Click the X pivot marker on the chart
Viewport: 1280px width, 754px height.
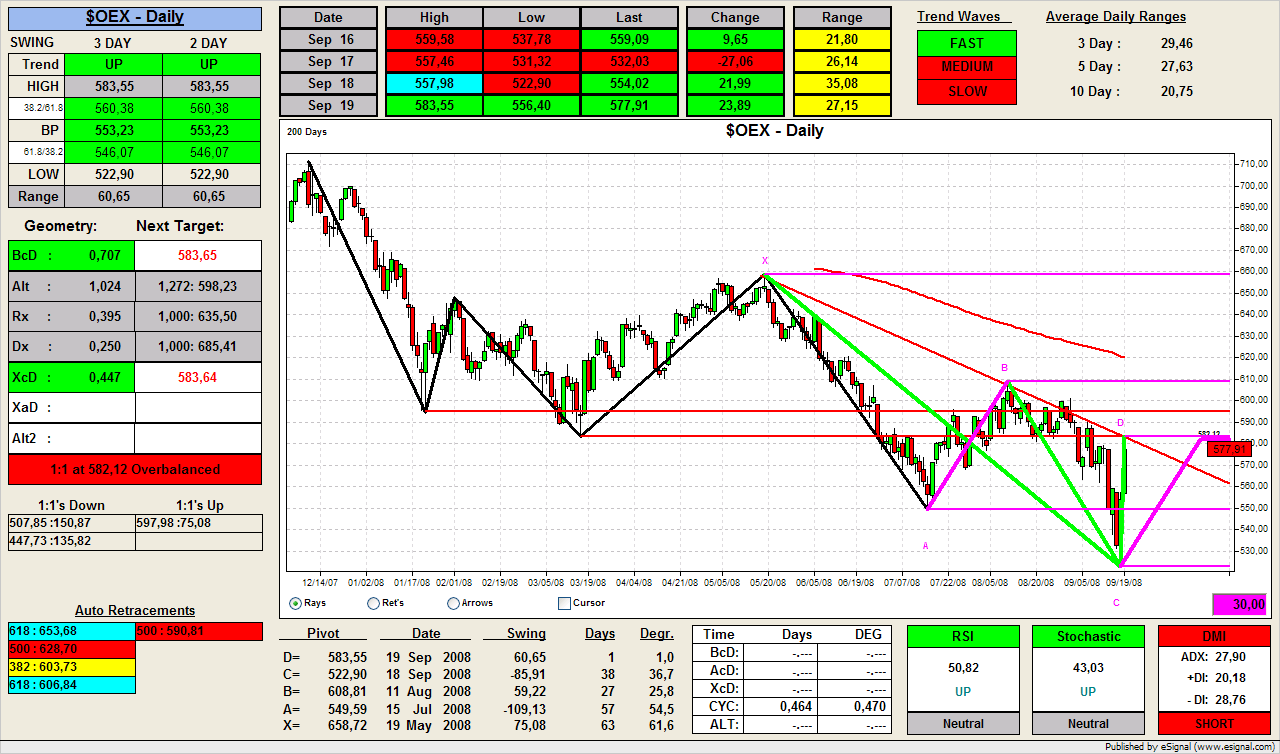click(764, 260)
